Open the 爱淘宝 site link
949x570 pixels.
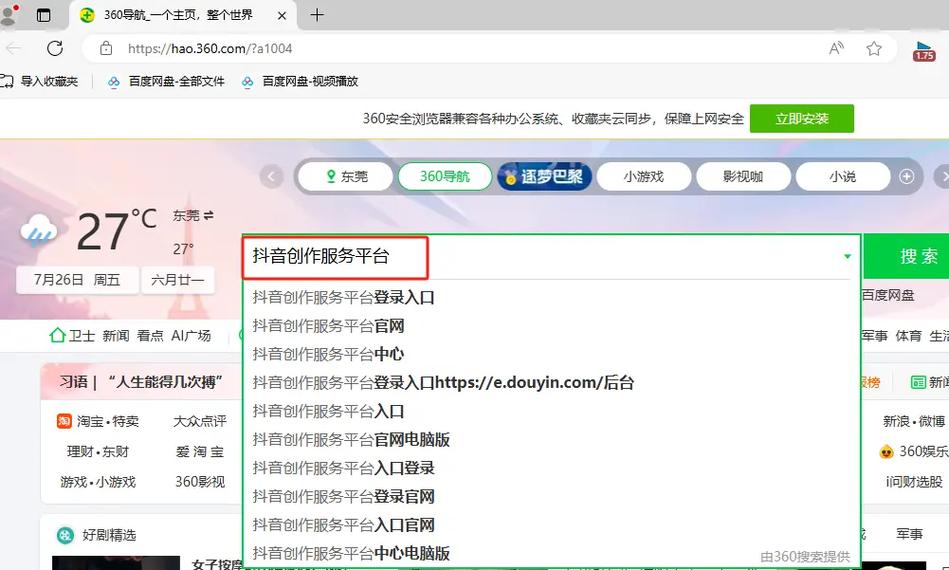[200, 451]
